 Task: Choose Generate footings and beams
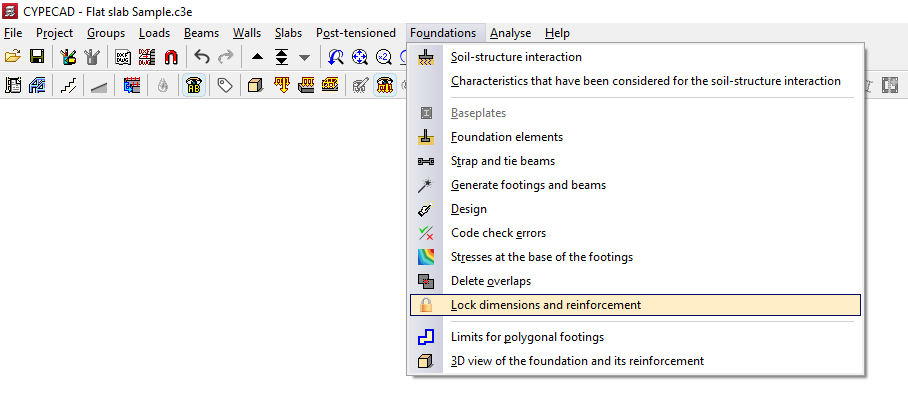point(528,185)
